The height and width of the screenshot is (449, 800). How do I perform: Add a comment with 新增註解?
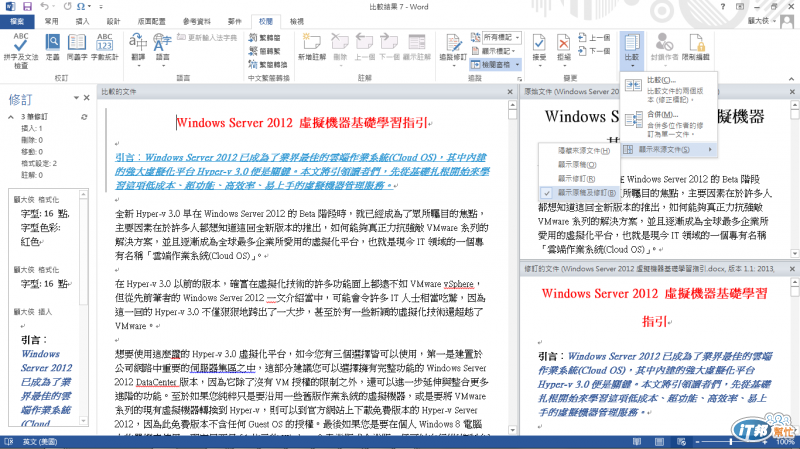pyautogui.click(x=312, y=47)
